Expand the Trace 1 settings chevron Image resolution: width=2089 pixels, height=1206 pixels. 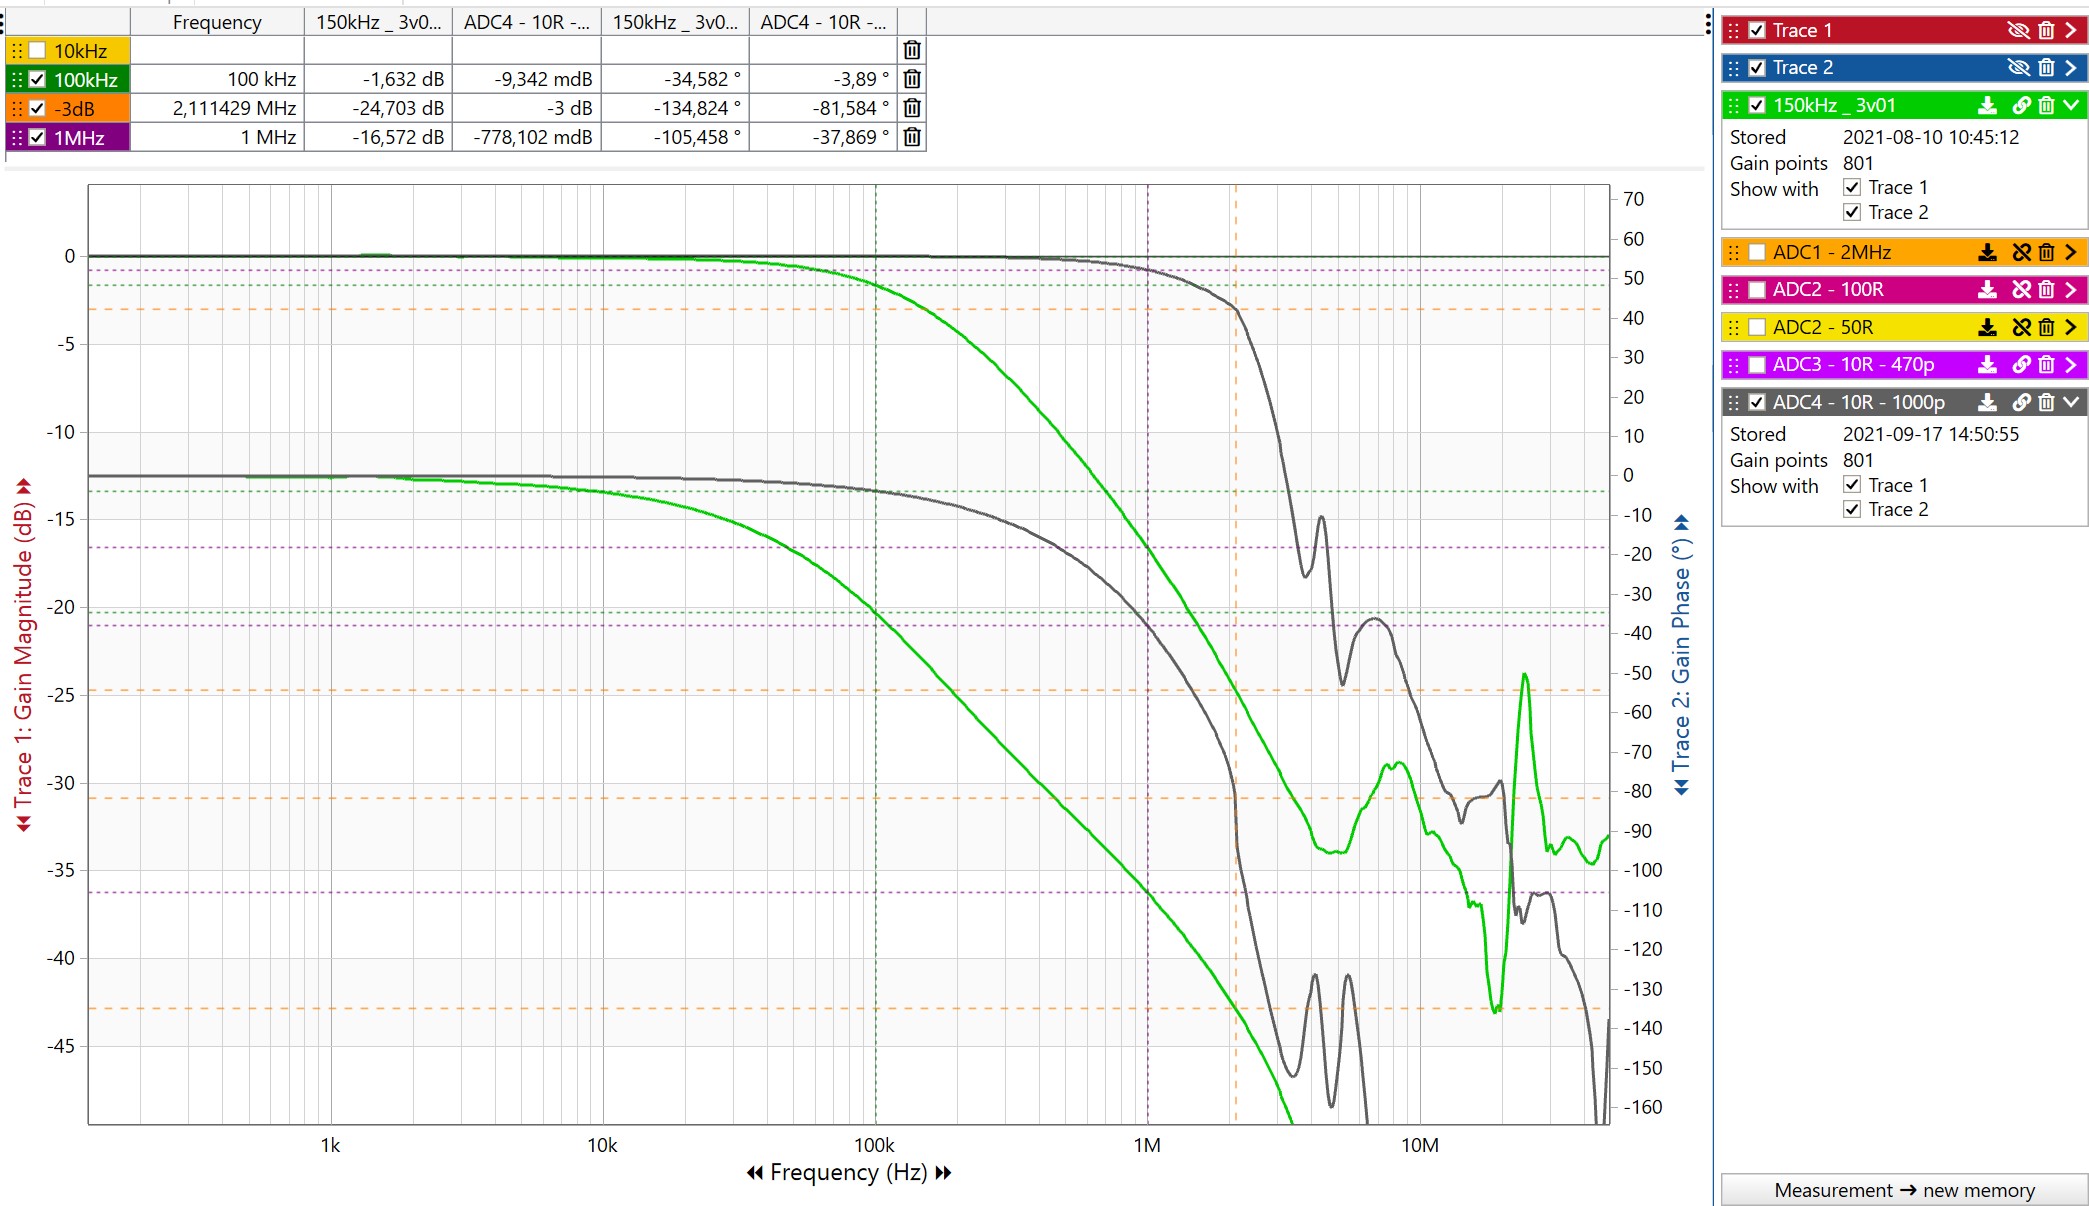coord(2070,30)
